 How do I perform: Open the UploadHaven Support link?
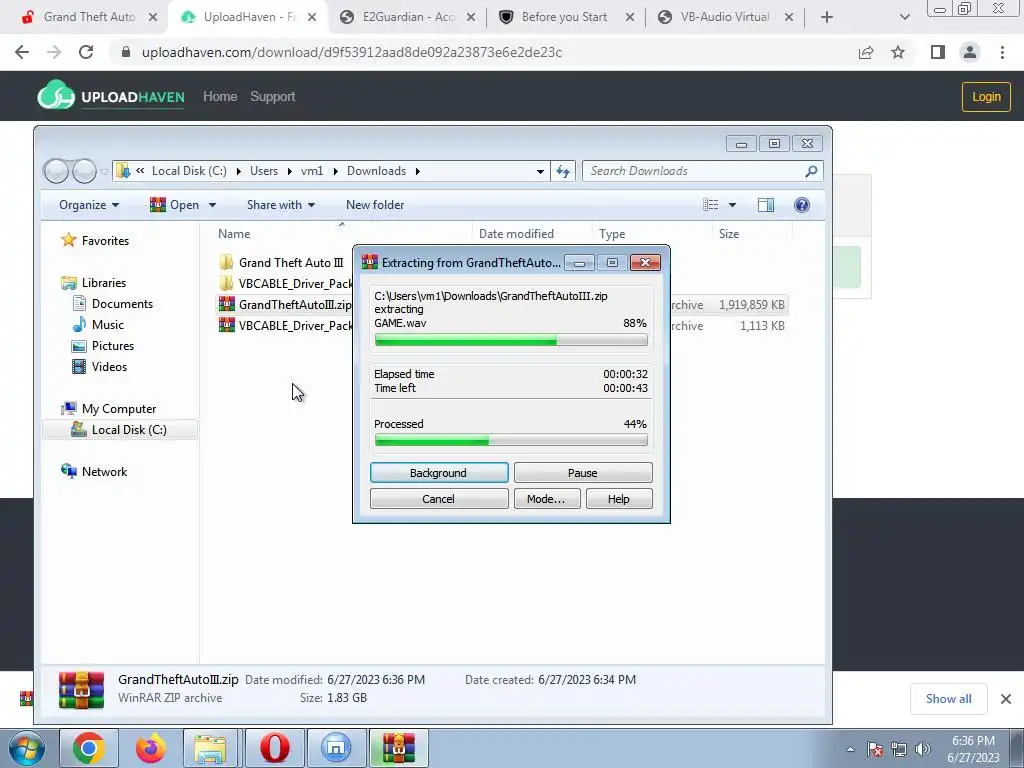click(272, 97)
